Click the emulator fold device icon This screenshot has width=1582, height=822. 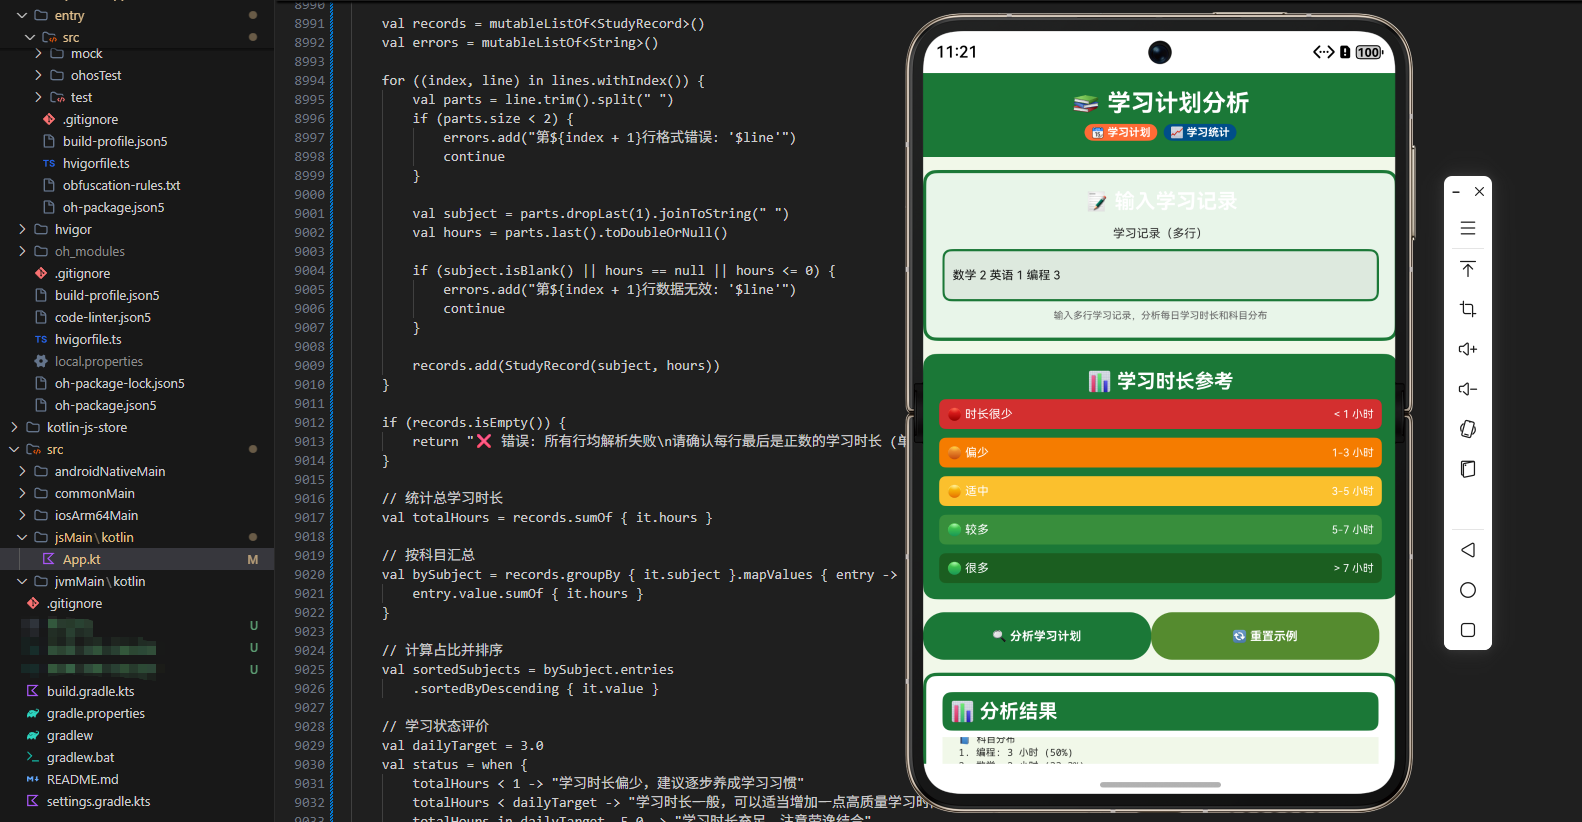1467,469
